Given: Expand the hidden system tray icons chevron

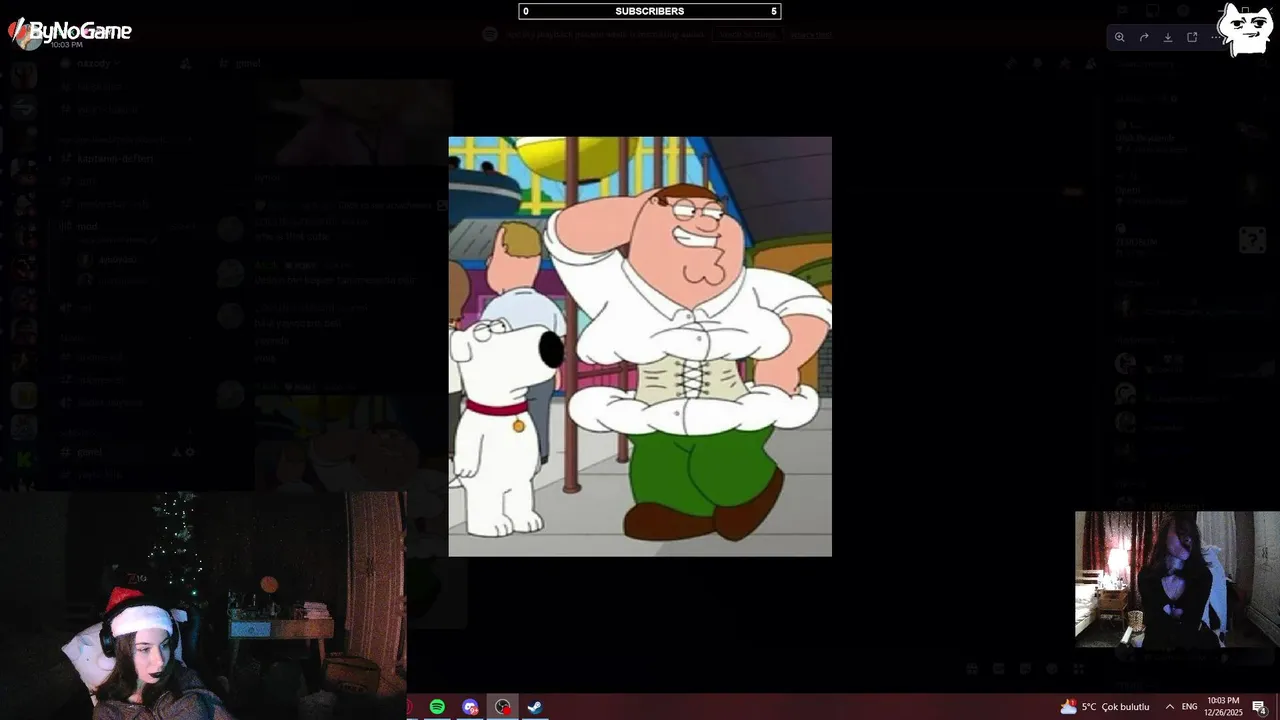Looking at the screenshot, I should coord(1169,707).
